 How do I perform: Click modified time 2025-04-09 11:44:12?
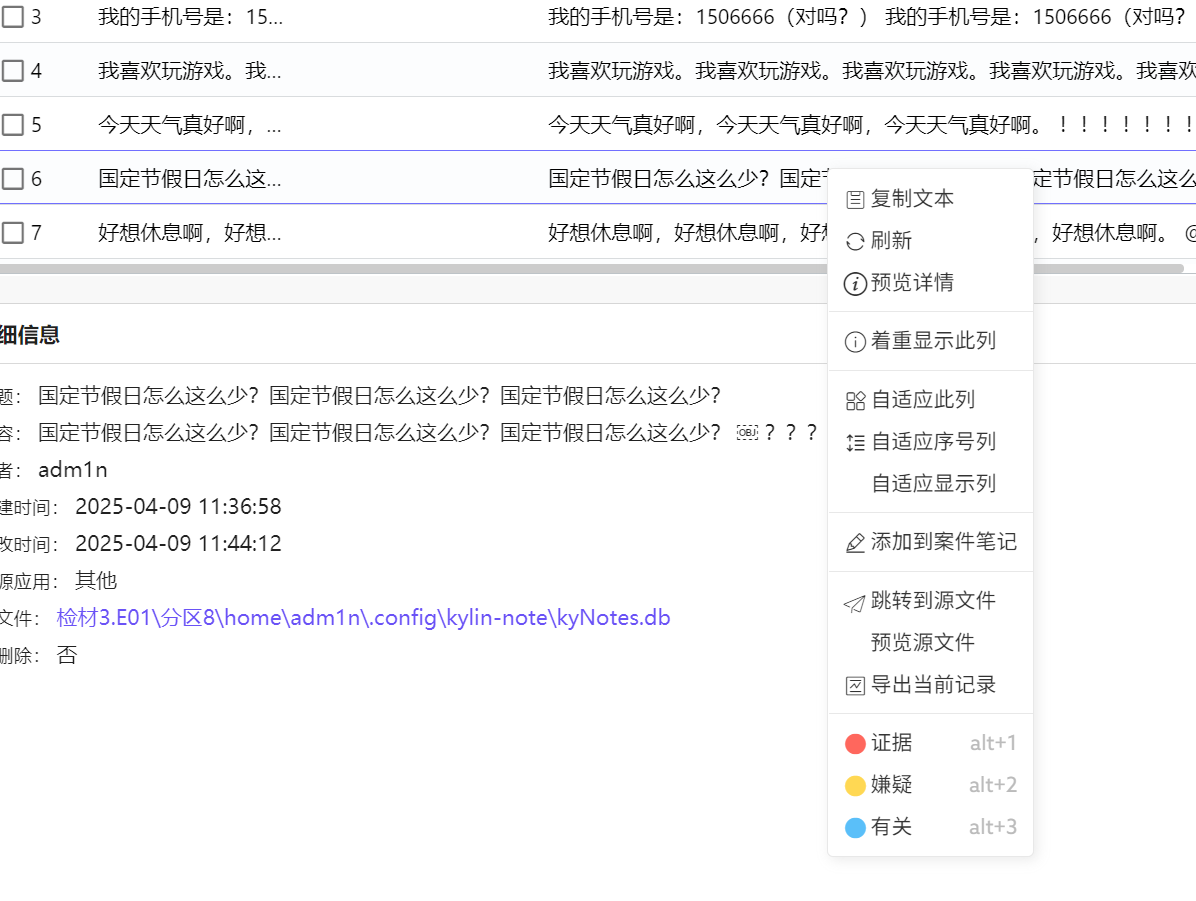coord(178,544)
